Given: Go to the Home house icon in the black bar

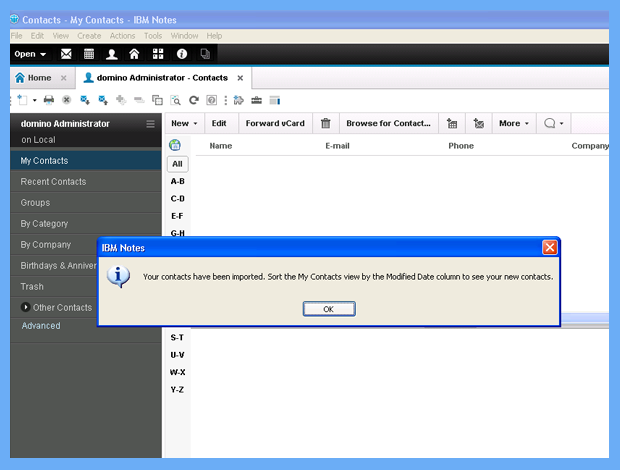Looking at the screenshot, I should coord(134,54).
